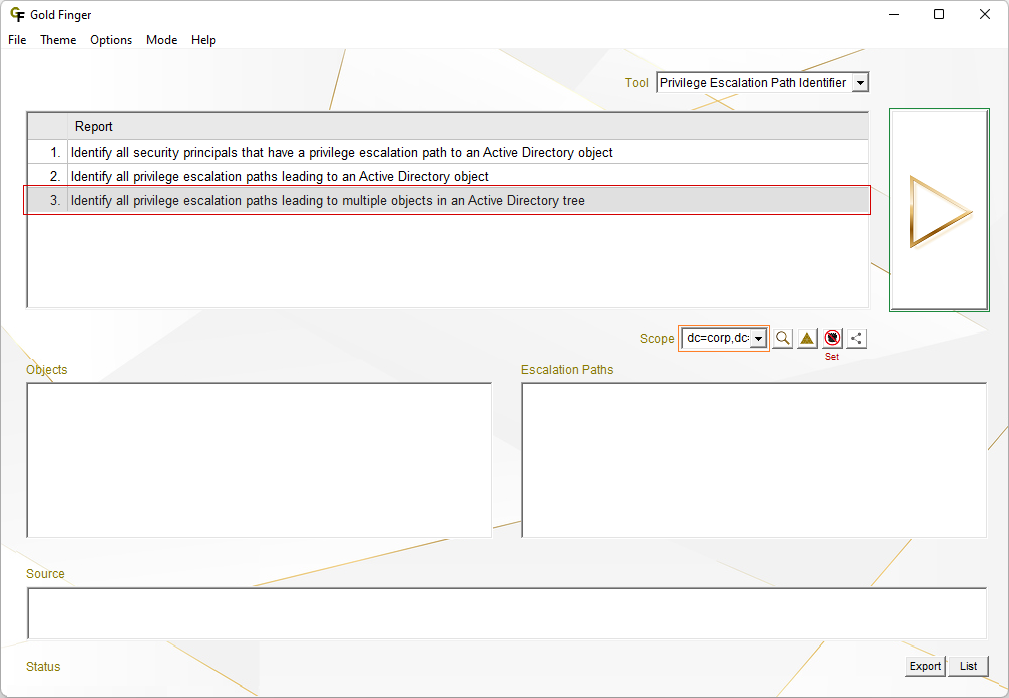Click the share icon next to Scope
1009x698 pixels.
tap(856, 338)
